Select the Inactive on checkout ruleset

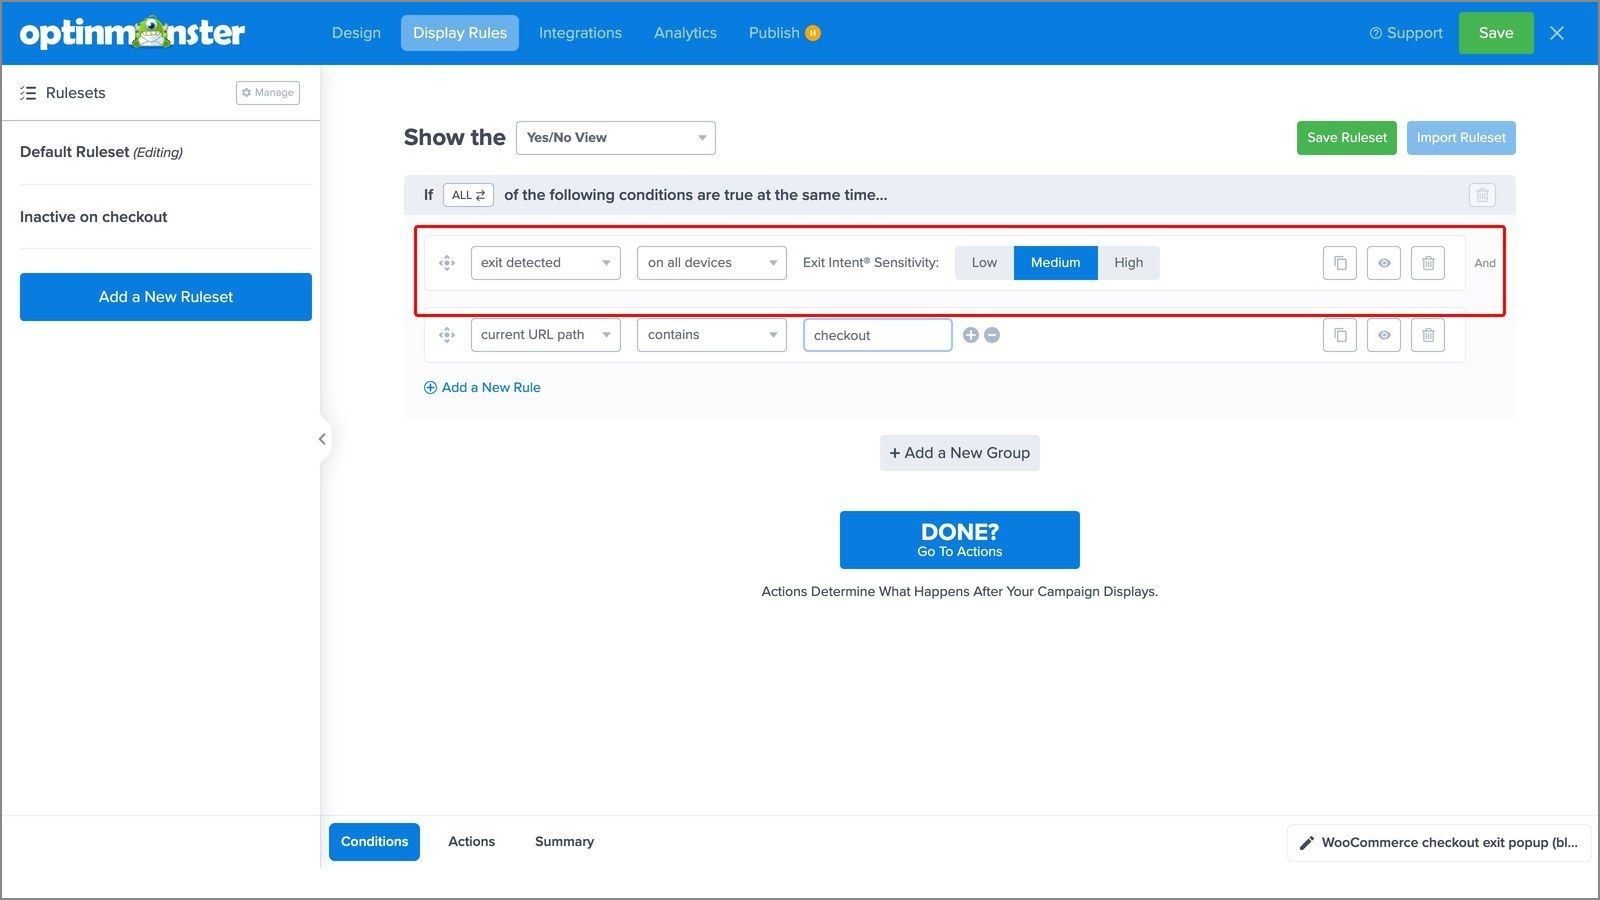(x=94, y=217)
